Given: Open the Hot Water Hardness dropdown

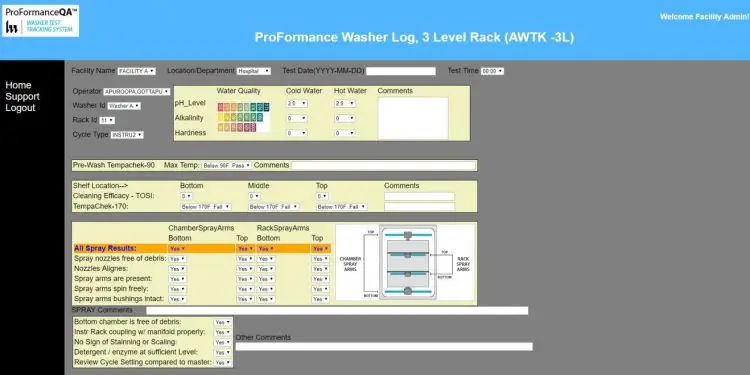Looking at the screenshot, I should (x=345, y=133).
